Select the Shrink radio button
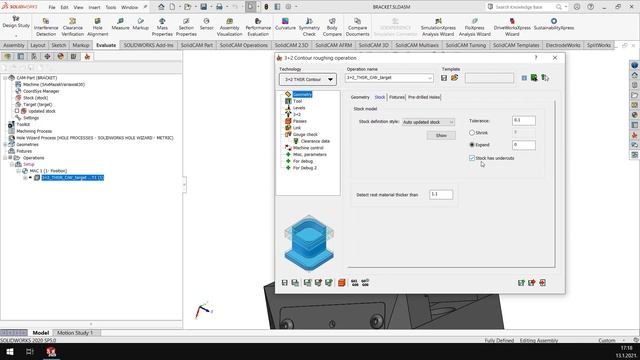The image size is (640, 360). 472,133
